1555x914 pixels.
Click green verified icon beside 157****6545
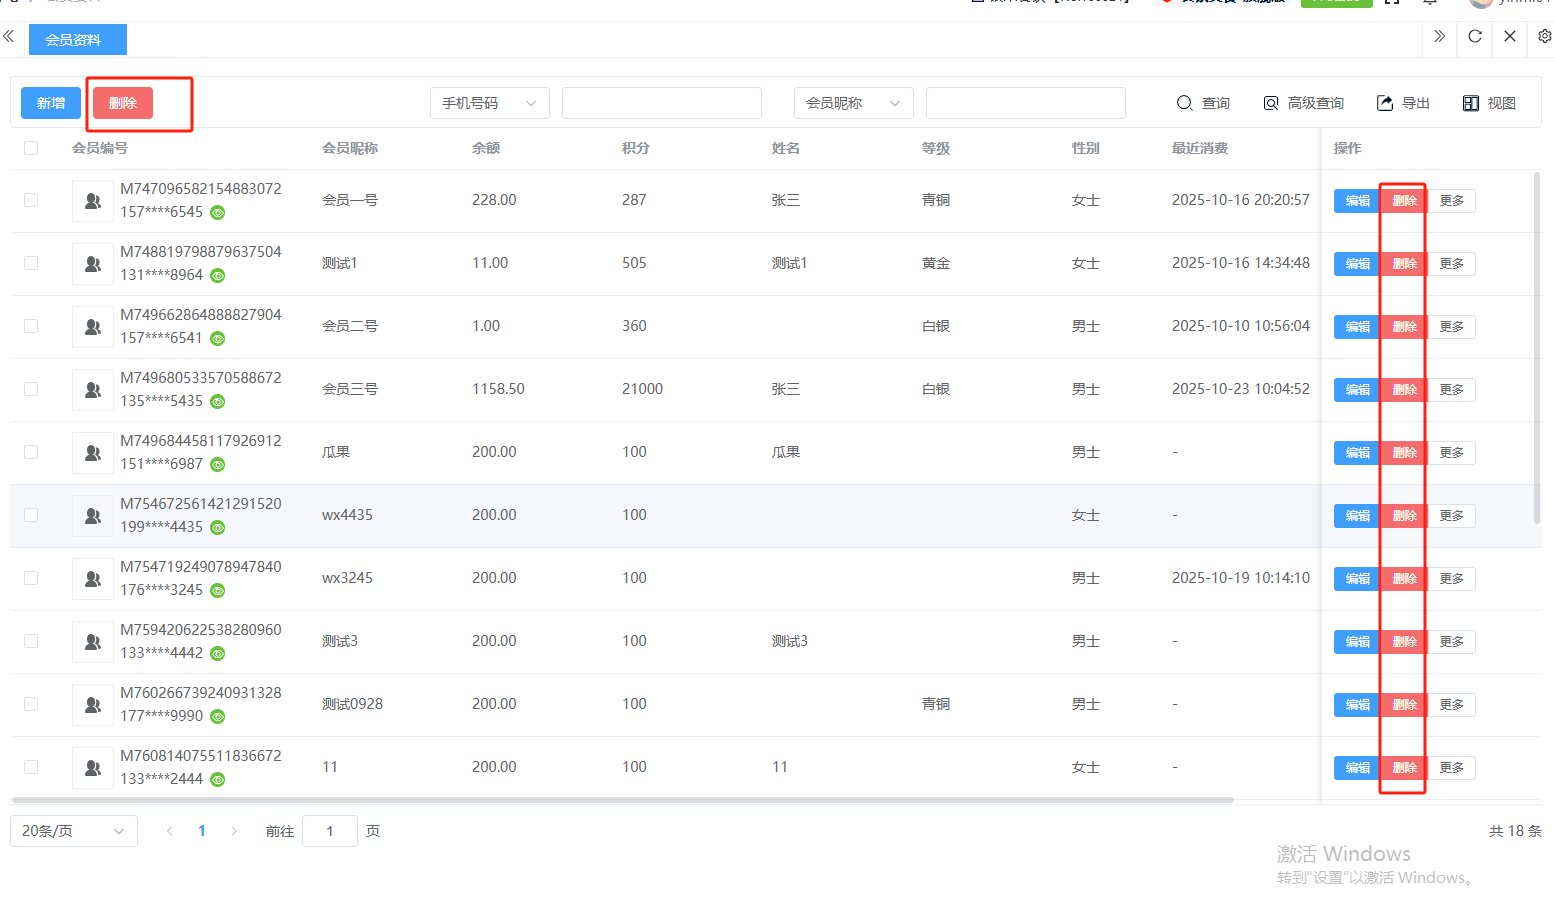pos(217,212)
